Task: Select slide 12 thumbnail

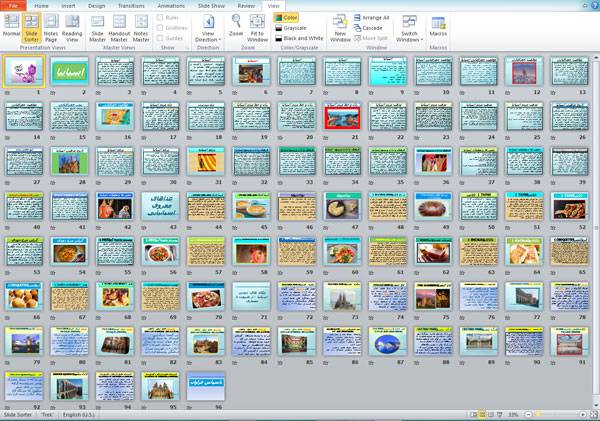Action: pos(524,71)
